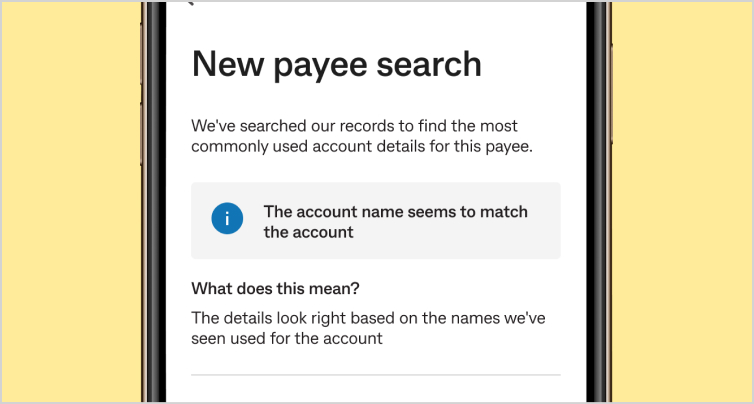Click "We've searched our records" text line
This screenshot has width=754, height=404.
(354, 127)
